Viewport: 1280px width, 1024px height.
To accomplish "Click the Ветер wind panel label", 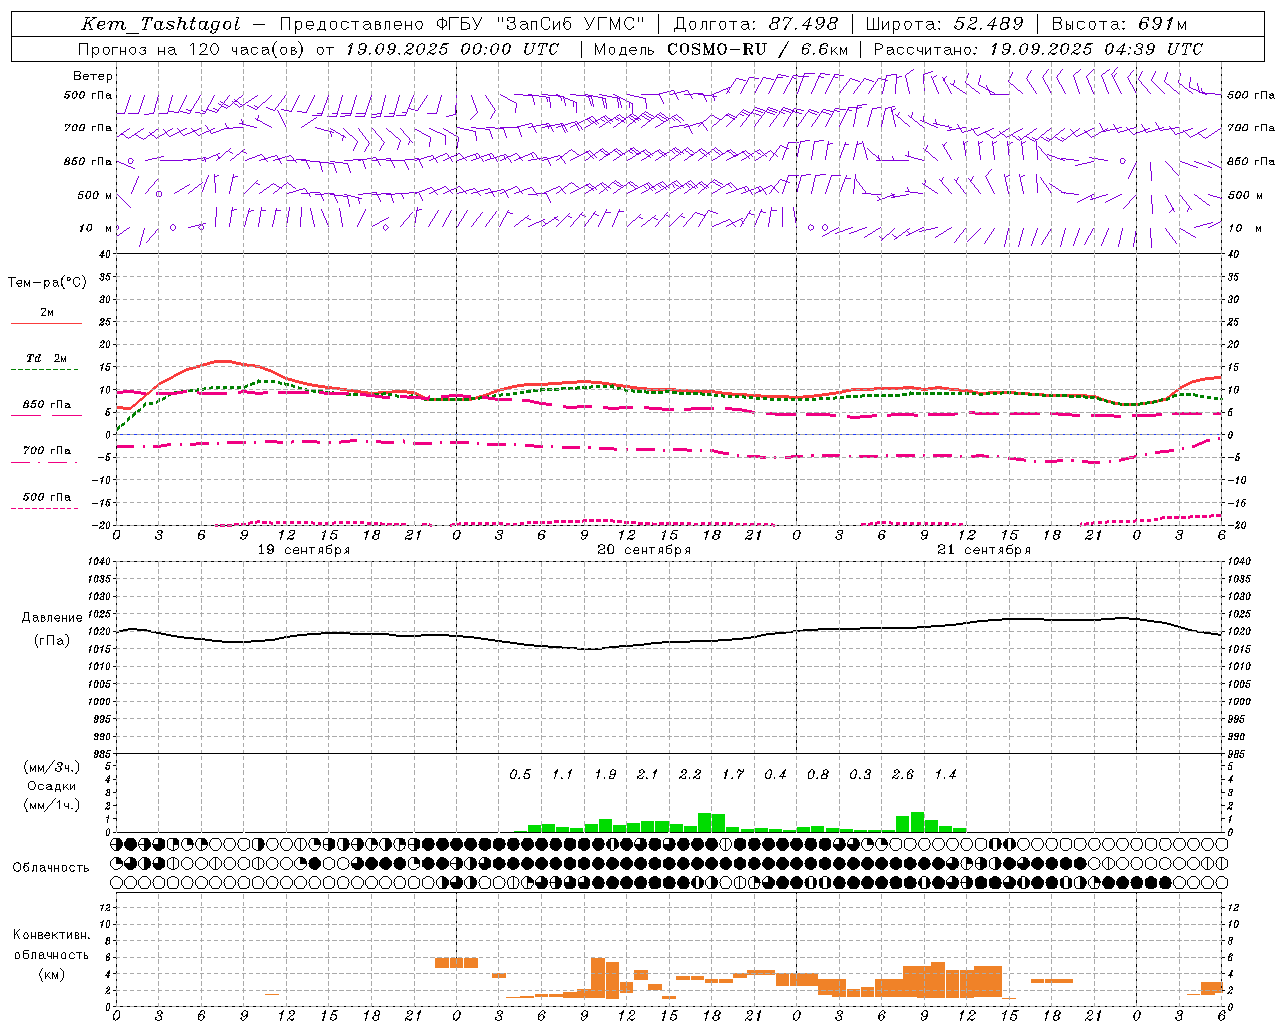I will [x=93, y=76].
